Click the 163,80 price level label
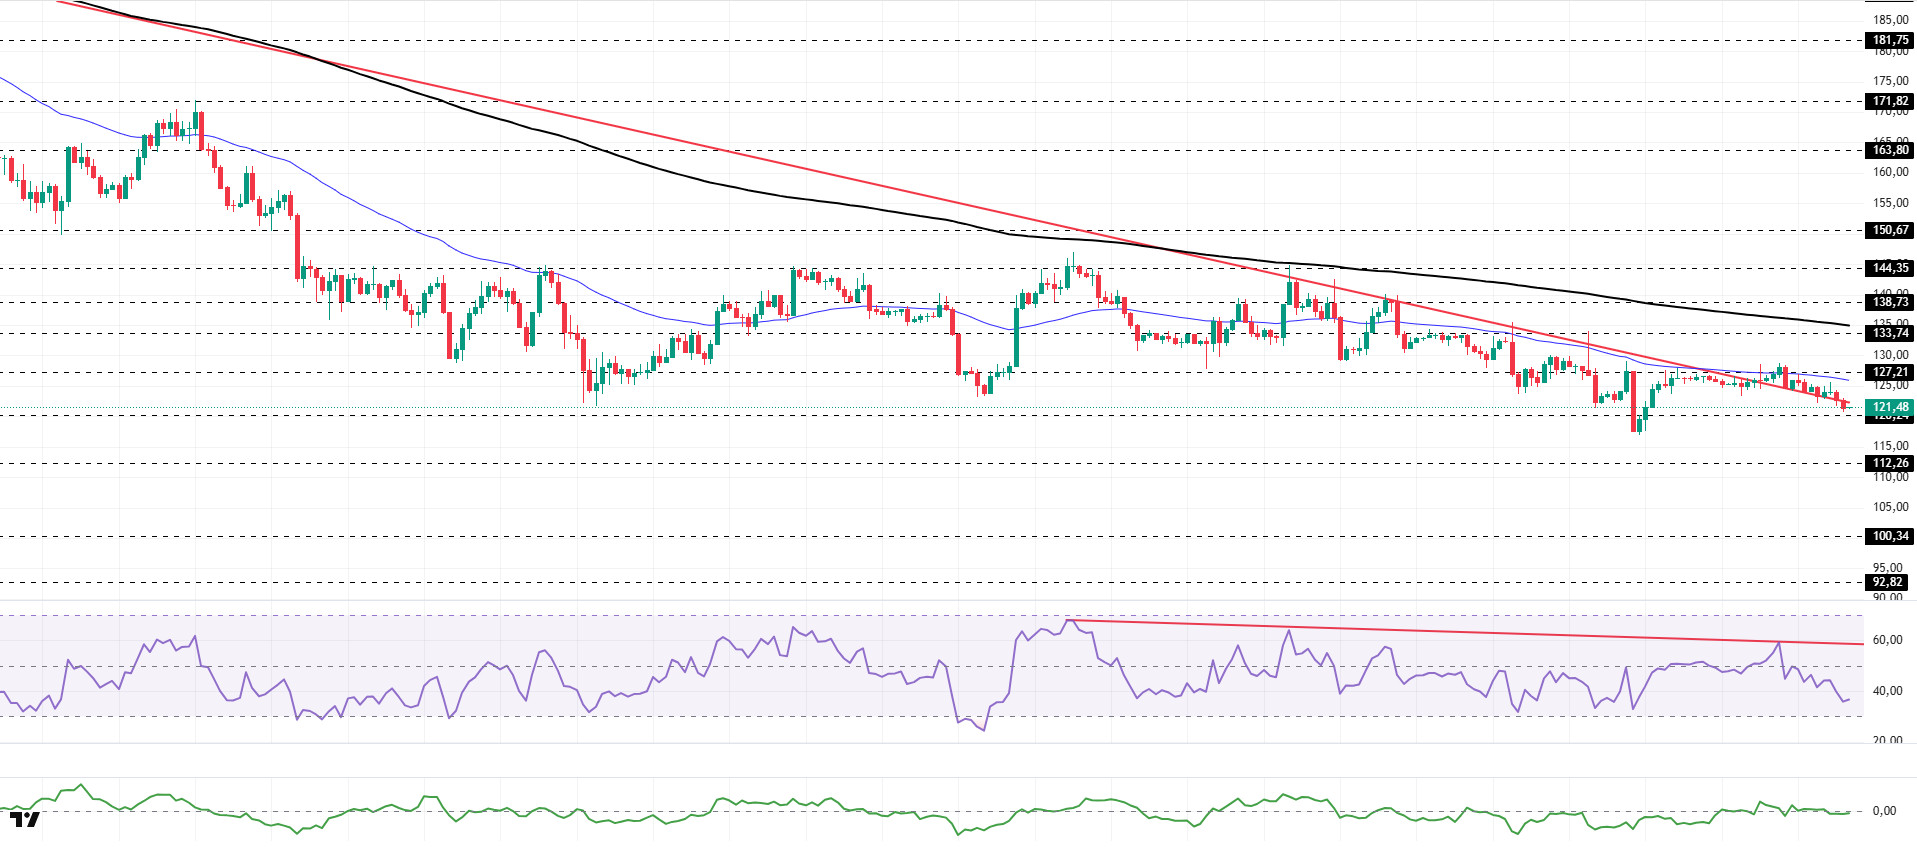This screenshot has width=1917, height=847. [1889, 150]
